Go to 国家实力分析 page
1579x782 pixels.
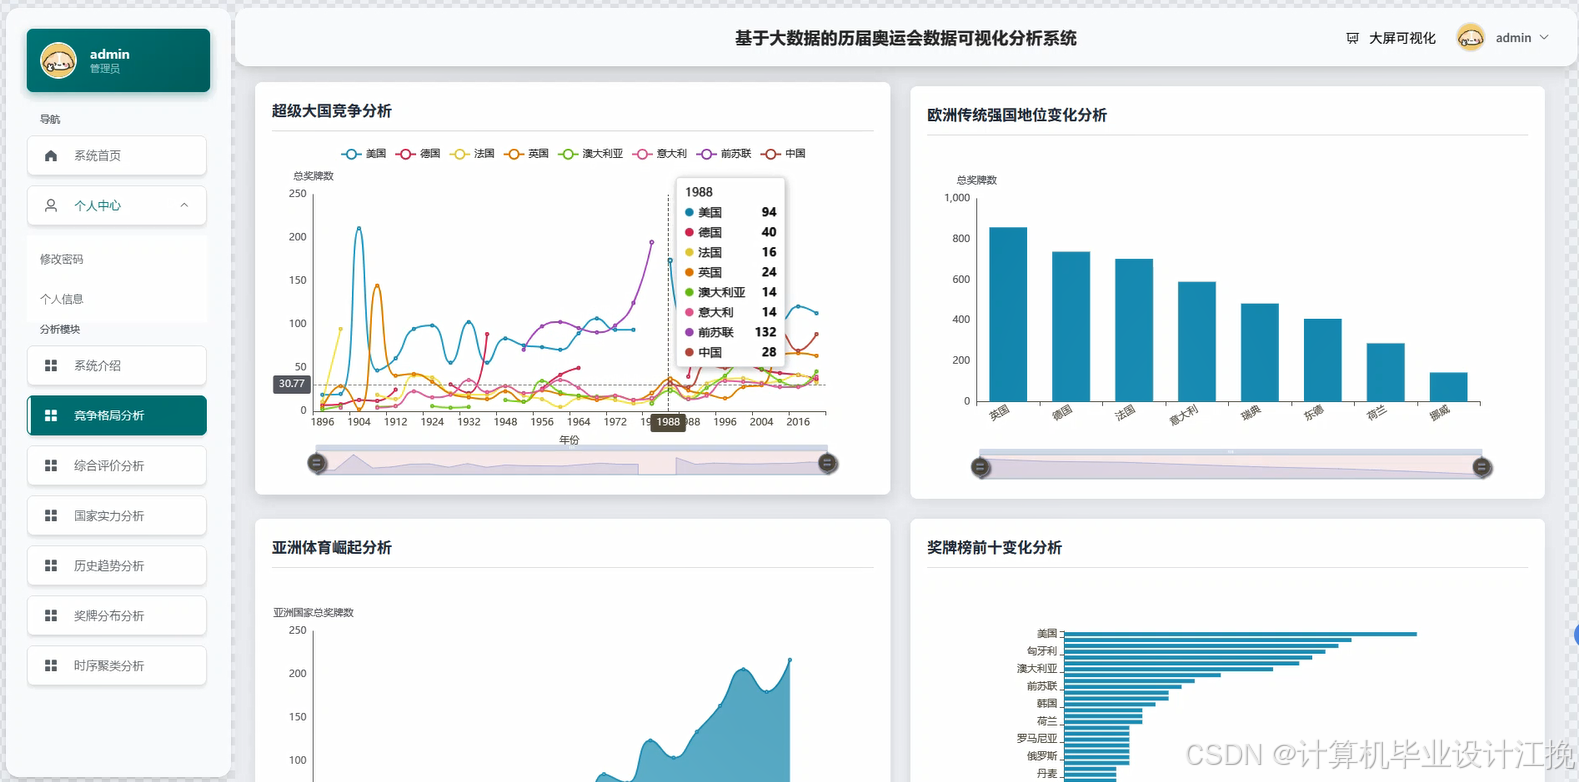(117, 516)
